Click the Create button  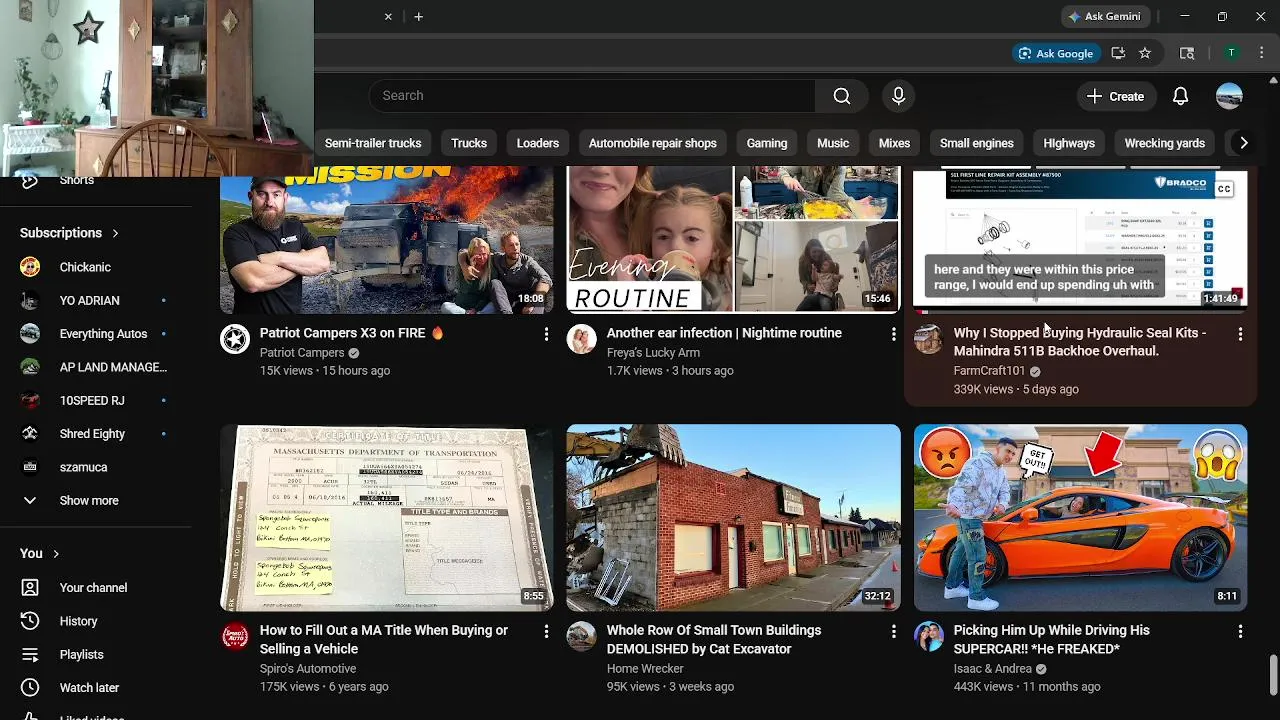click(x=1115, y=96)
